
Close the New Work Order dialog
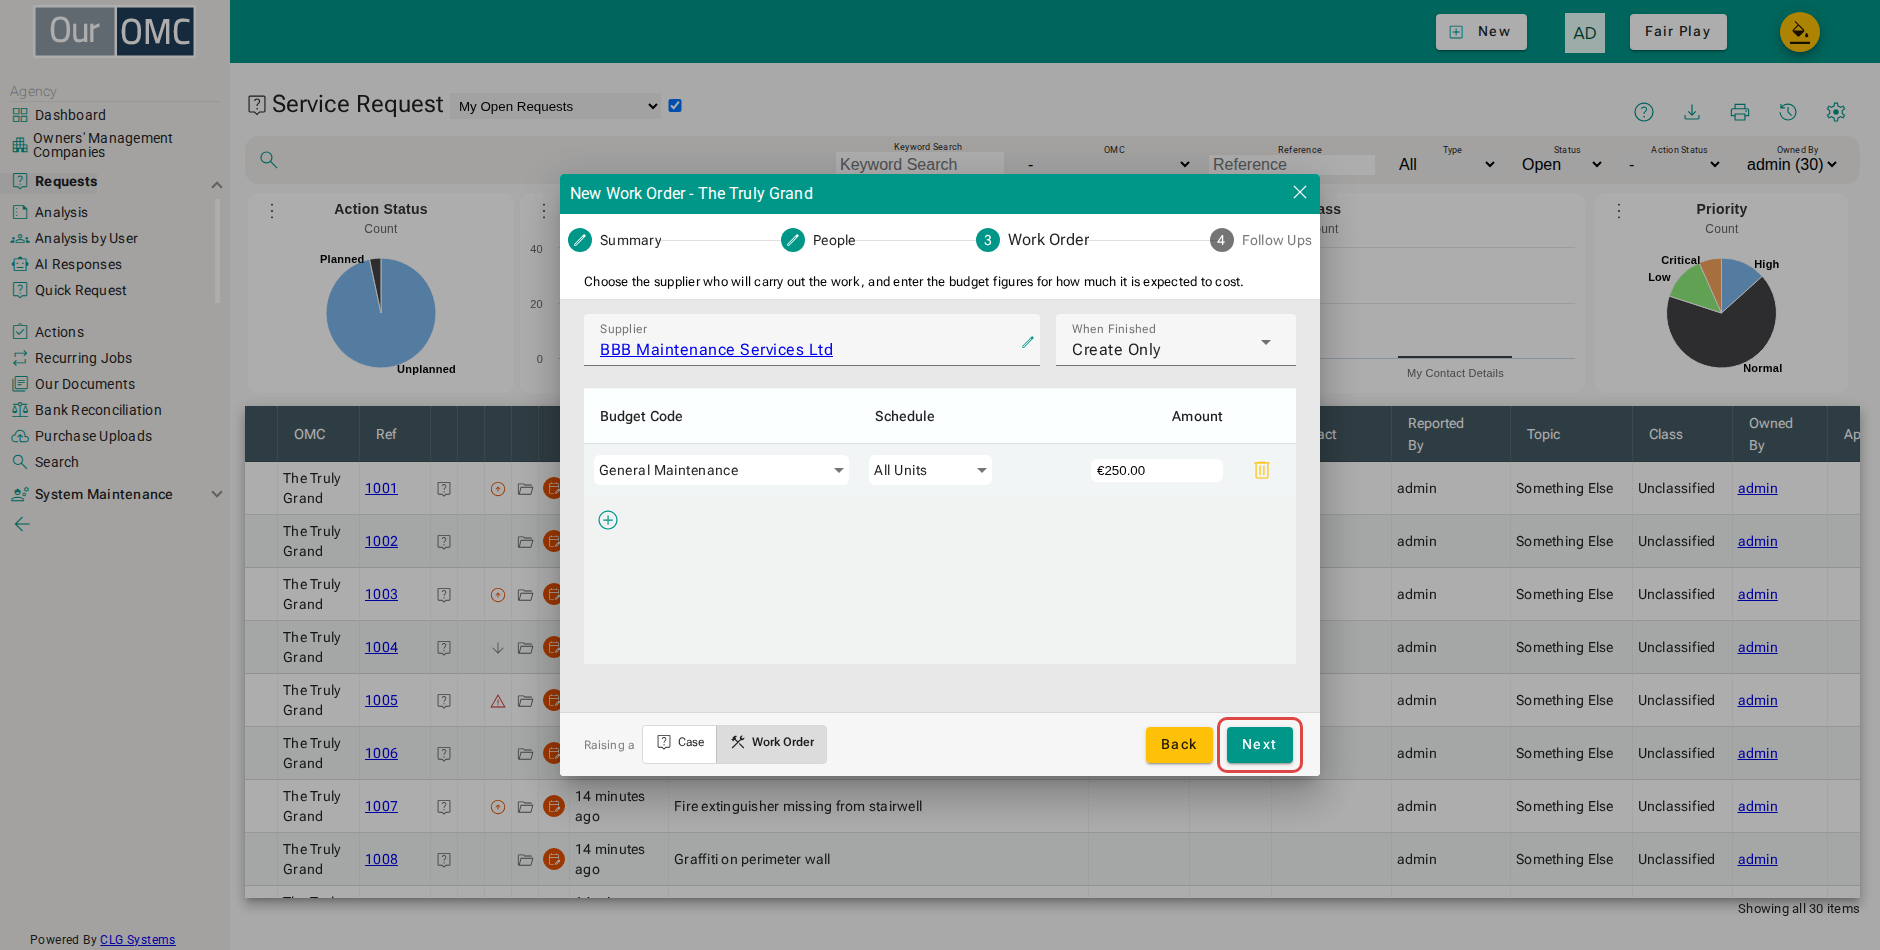[1300, 192]
